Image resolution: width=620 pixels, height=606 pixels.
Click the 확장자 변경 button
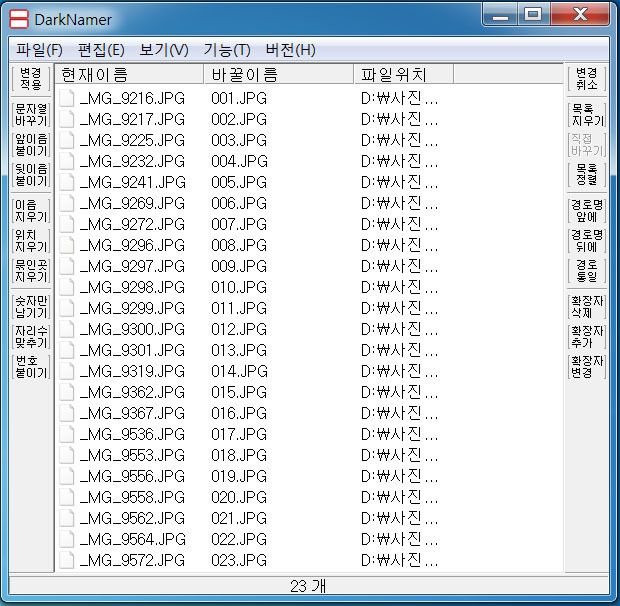tap(587, 367)
